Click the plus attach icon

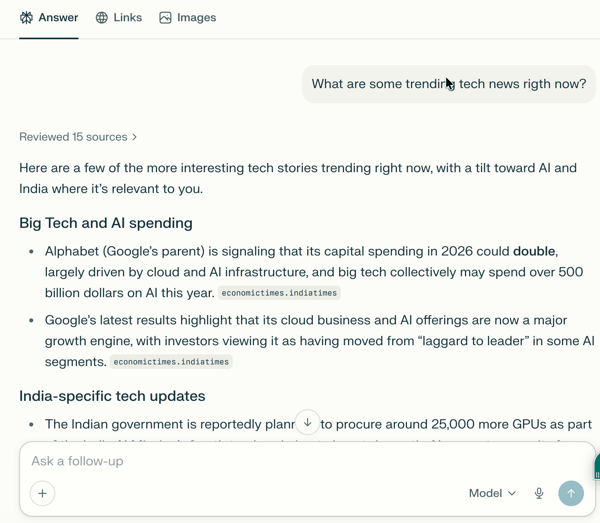42,493
